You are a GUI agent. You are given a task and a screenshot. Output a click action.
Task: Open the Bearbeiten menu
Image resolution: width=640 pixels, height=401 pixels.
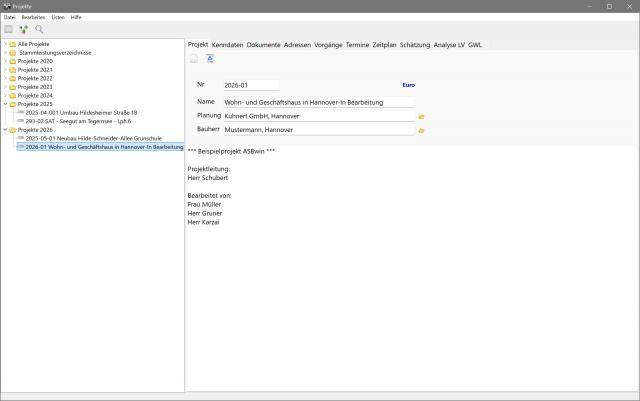point(34,17)
